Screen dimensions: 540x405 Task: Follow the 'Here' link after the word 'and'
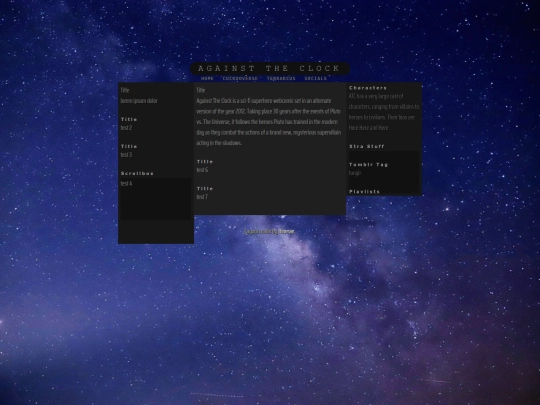coord(383,128)
